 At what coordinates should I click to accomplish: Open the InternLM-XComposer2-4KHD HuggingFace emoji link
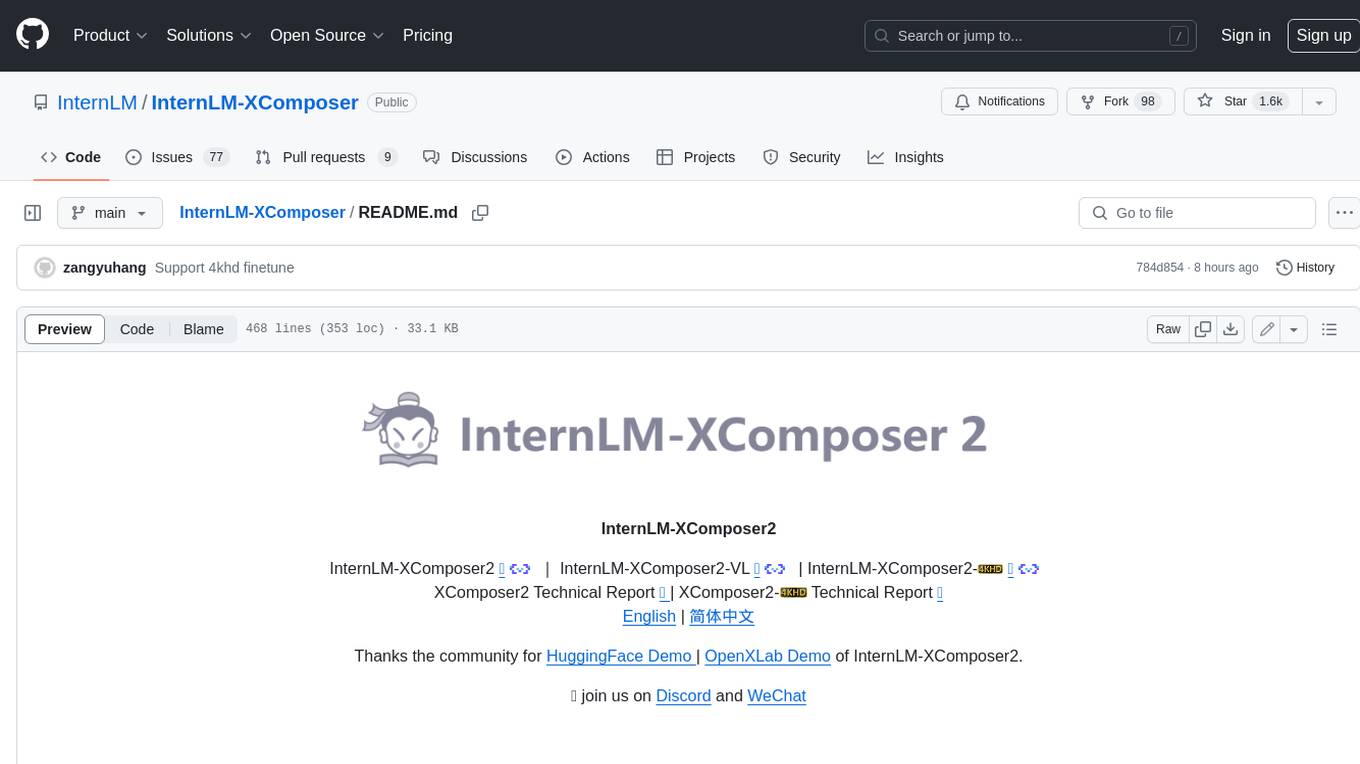pos(1010,569)
